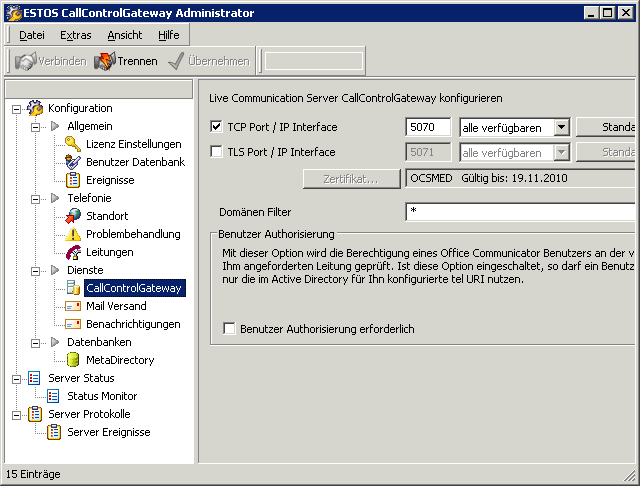Uncheck TCP Port / IP Interface checkbox
This screenshot has width=640, height=486.
(x=216, y=127)
